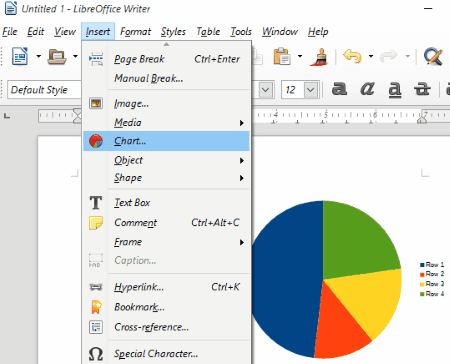Click the Row 4 legend entry
Screen dimensions: 450x364
[432, 294]
